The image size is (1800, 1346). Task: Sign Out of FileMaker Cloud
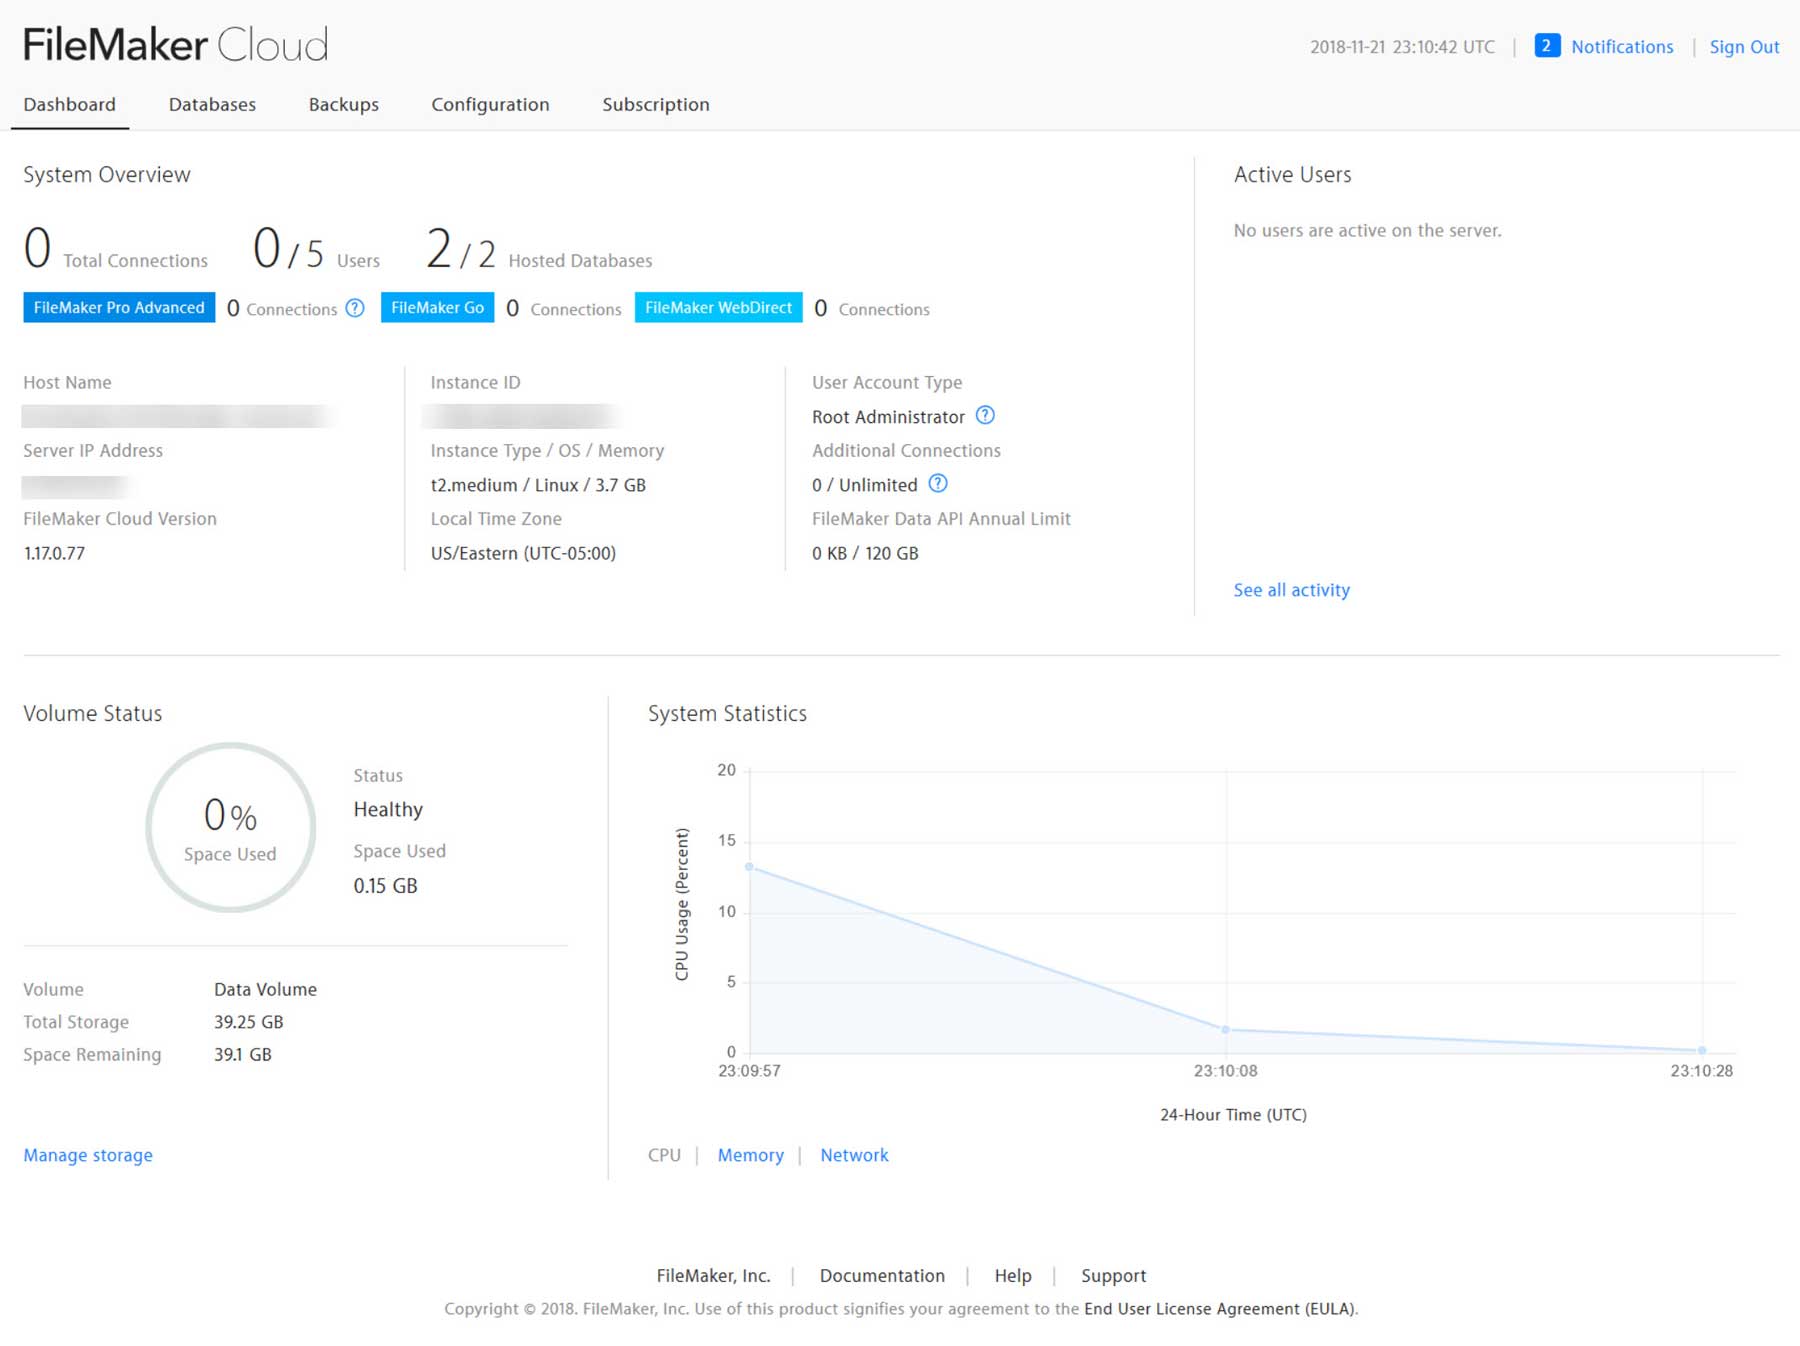pyautogui.click(x=1744, y=46)
